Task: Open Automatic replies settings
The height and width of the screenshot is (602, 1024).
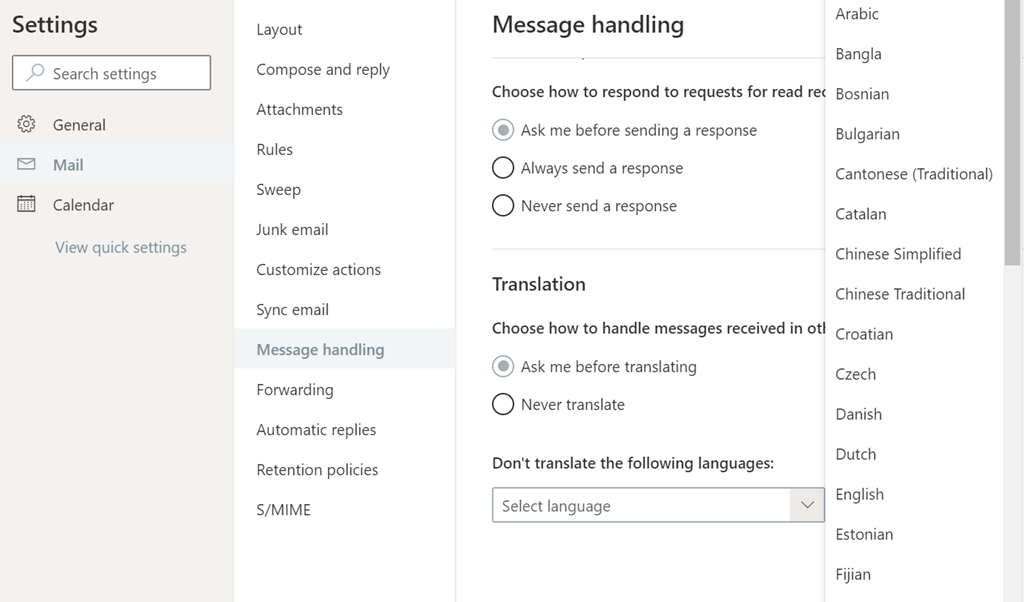Action: 316,430
